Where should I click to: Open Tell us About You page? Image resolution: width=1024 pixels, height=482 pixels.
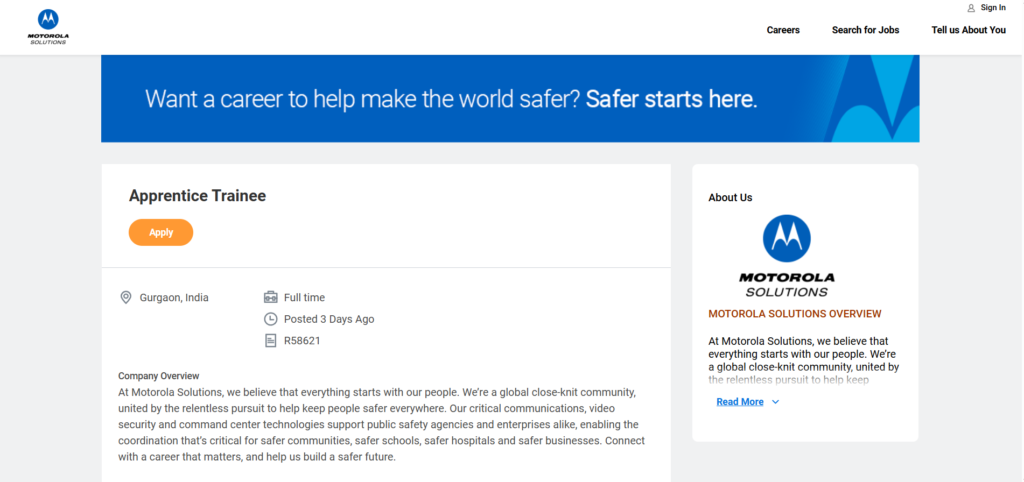point(968,30)
